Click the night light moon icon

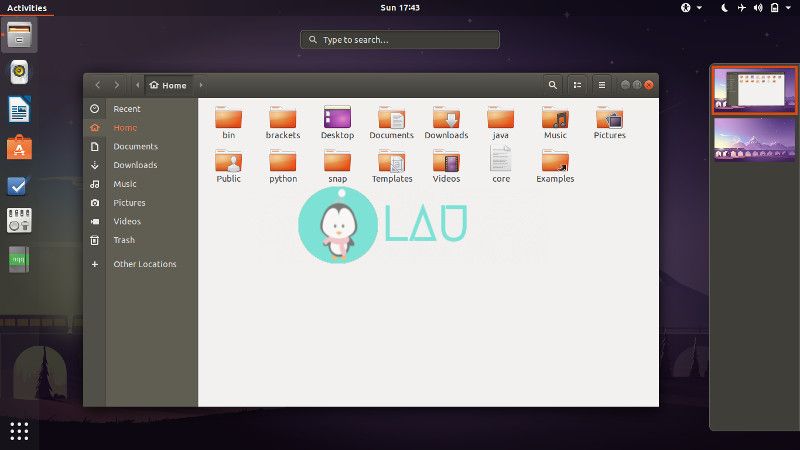pyautogui.click(x=724, y=8)
